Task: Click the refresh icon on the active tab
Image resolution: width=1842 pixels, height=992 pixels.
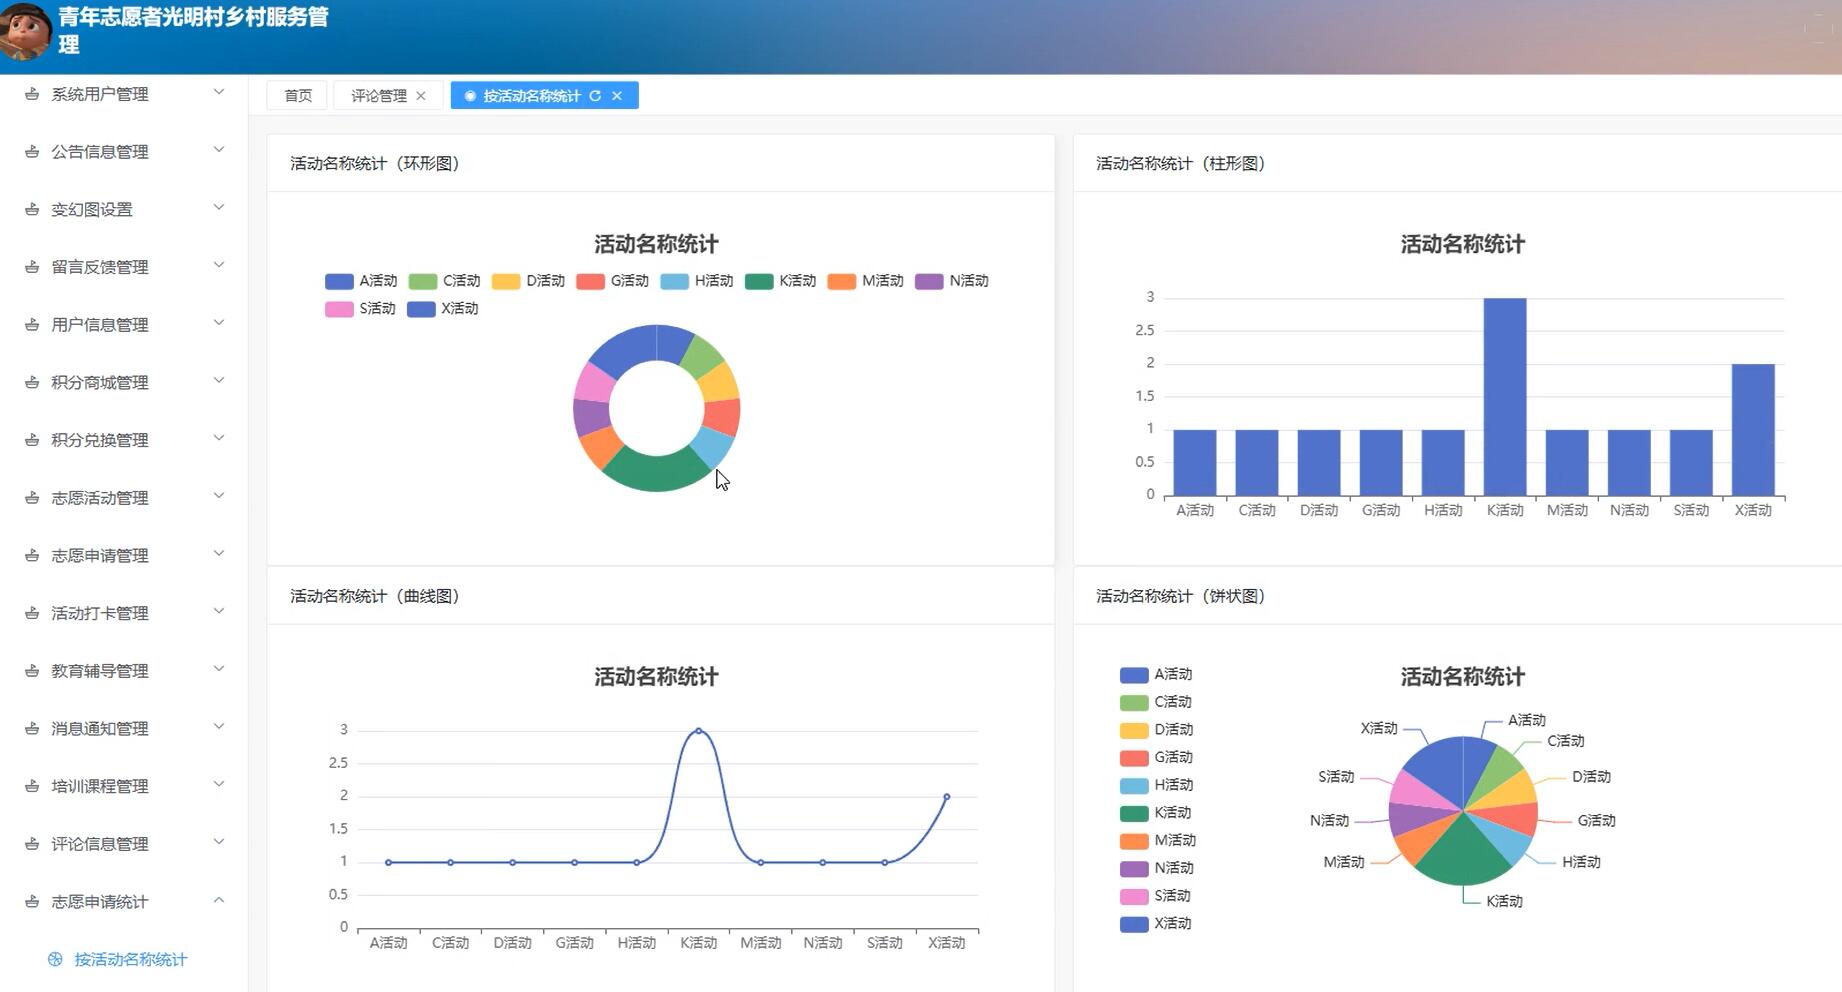Action: click(x=595, y=96)
